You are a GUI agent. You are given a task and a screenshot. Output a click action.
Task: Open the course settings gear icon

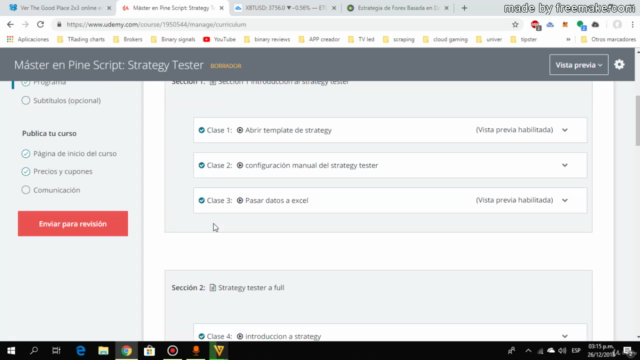[x=619, y=64]
